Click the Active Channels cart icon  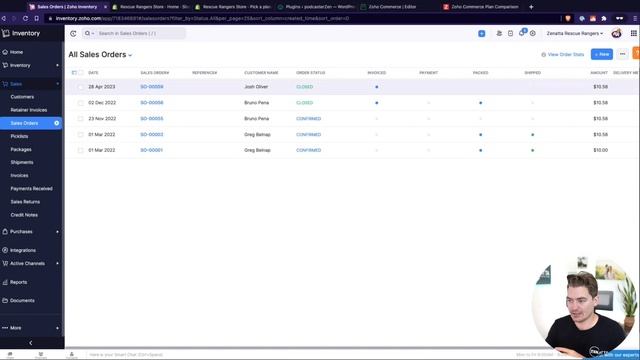pyautogui.click(x=5, y=263)
